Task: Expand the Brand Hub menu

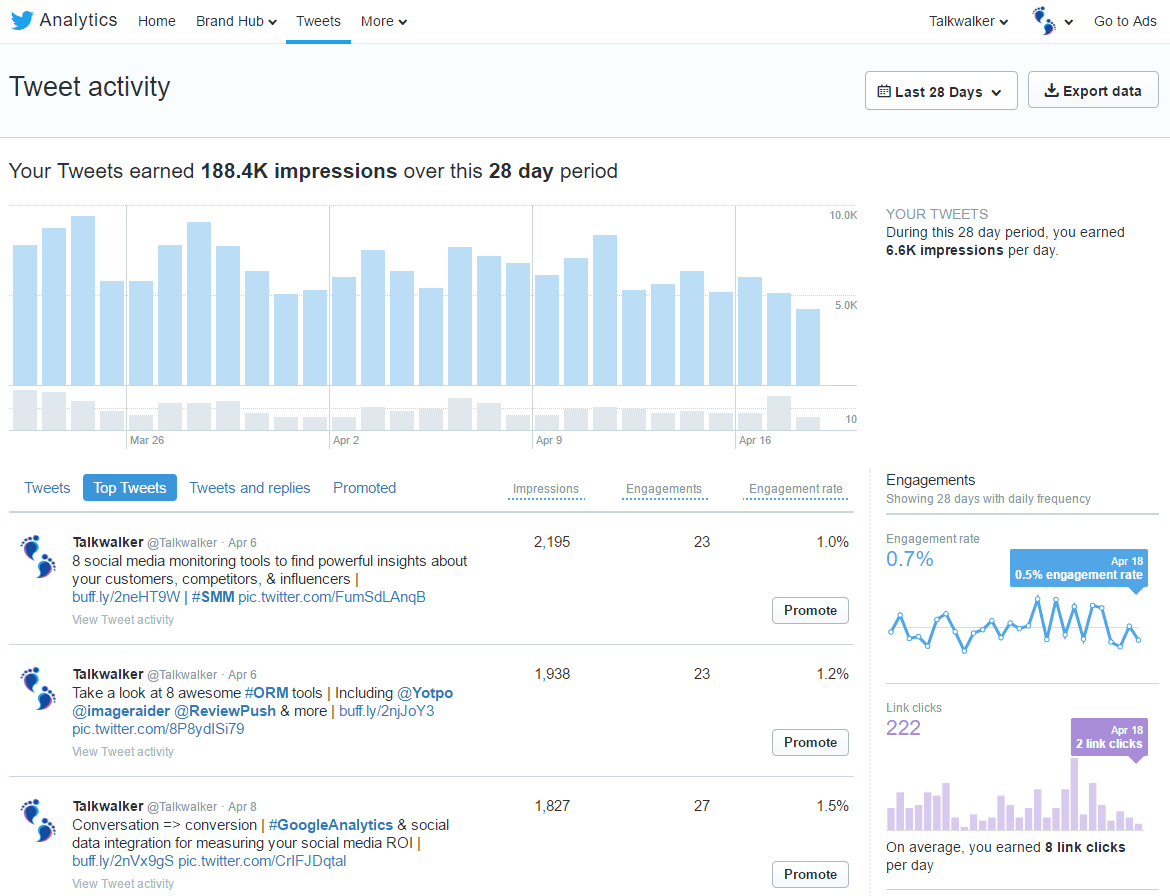Action: pos(236,20)
